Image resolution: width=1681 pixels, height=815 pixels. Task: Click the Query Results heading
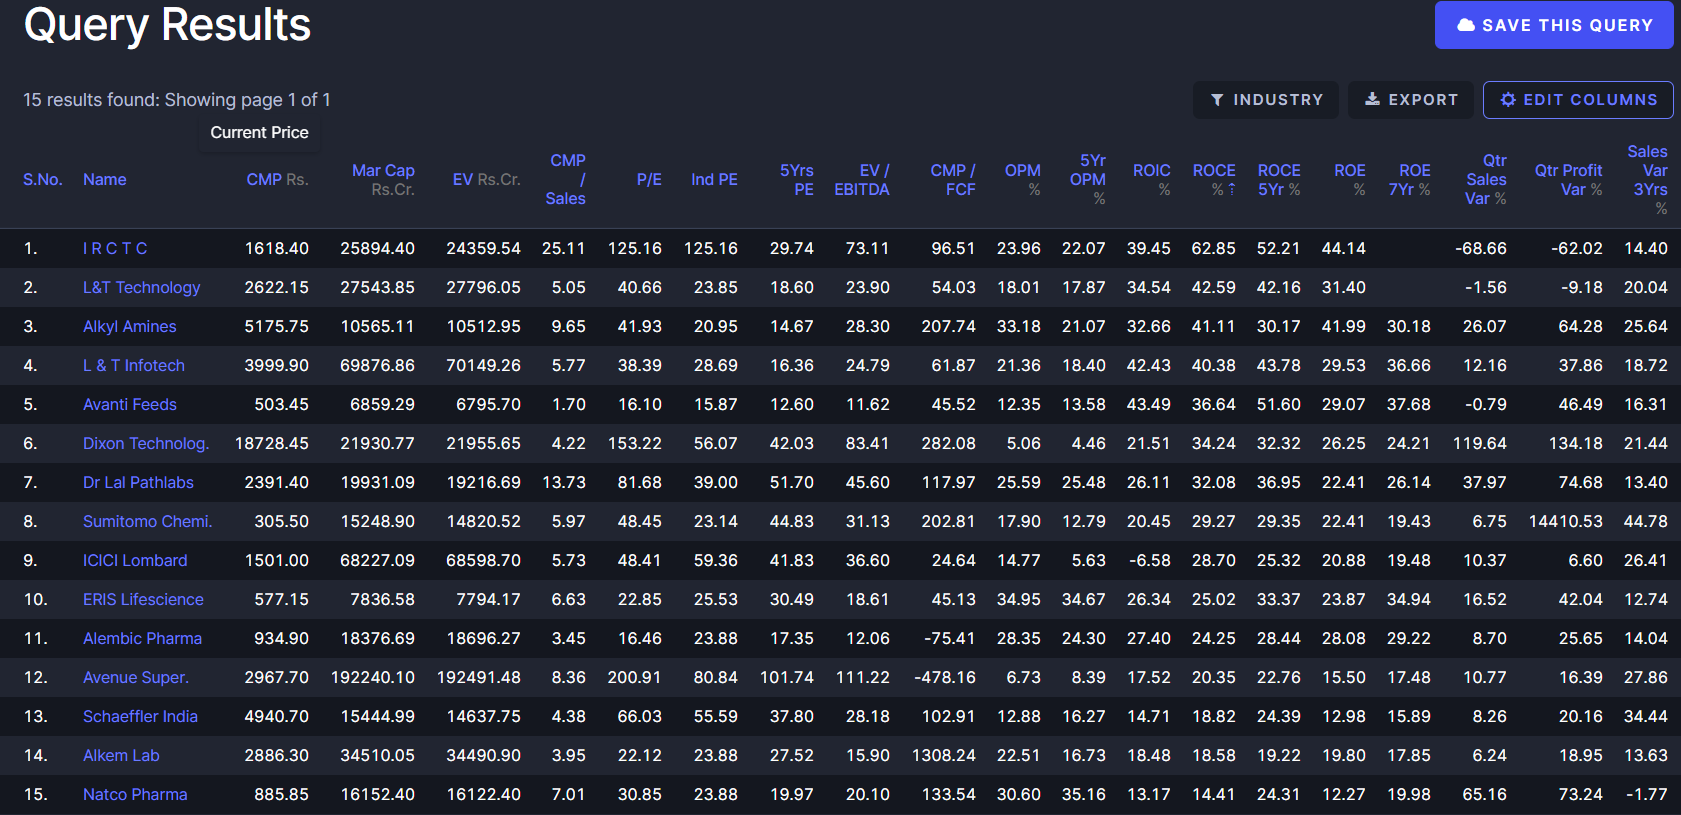pyautogui.click(x=167, y=25)
